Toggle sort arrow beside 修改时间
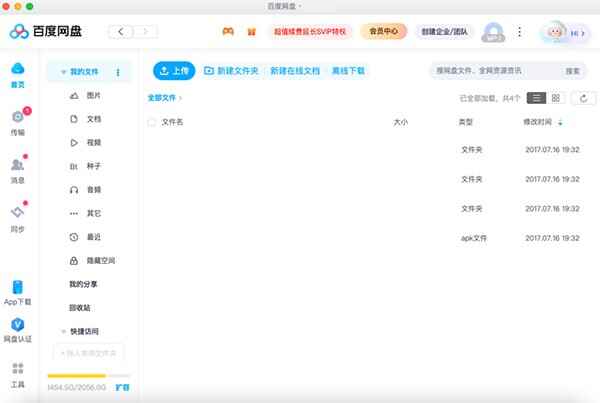The width and height of the screenshot is (600, 403). [560, 122]
